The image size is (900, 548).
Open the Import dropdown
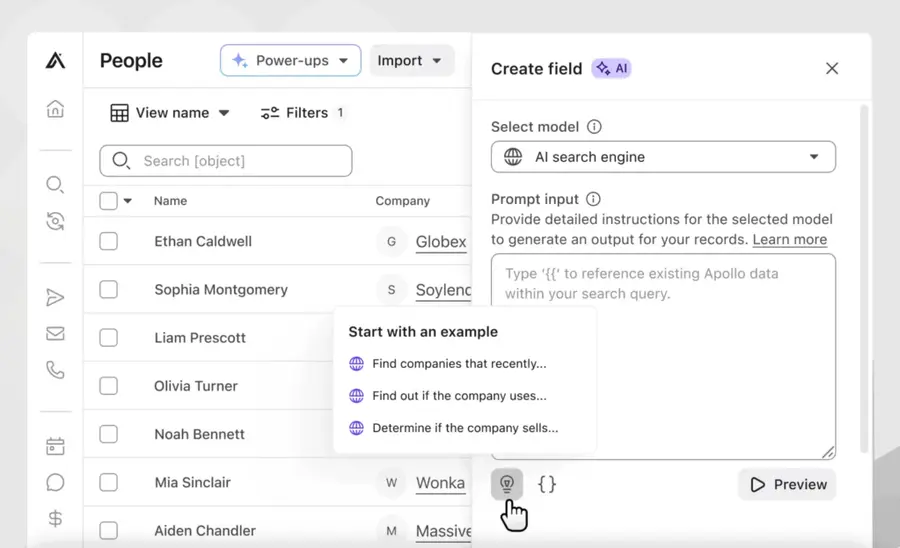(x=411, y=60)
